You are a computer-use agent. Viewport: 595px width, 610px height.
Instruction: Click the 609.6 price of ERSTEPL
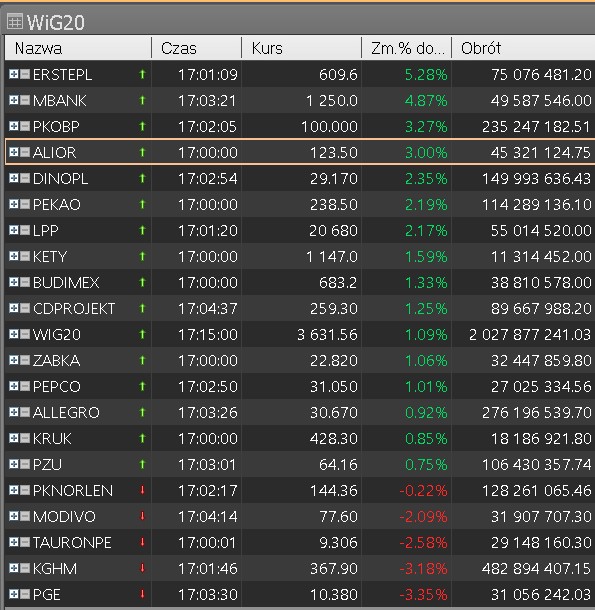(338, 74)
